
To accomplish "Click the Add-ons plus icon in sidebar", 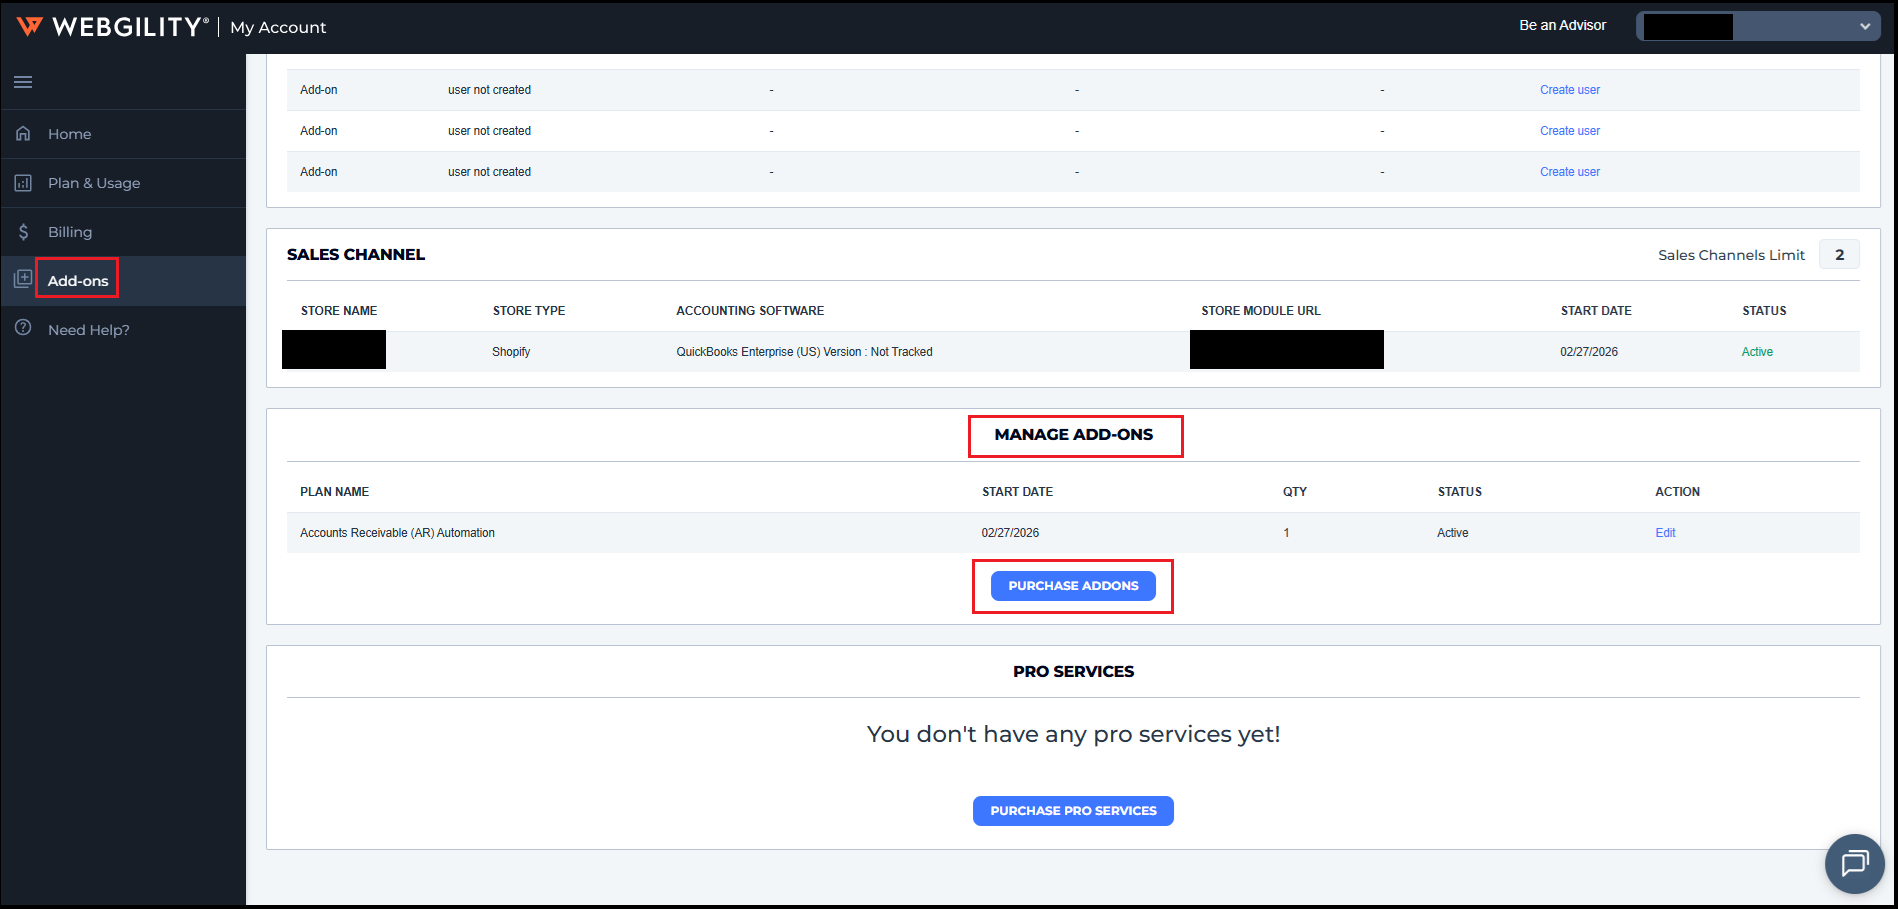I will [23, 280].
